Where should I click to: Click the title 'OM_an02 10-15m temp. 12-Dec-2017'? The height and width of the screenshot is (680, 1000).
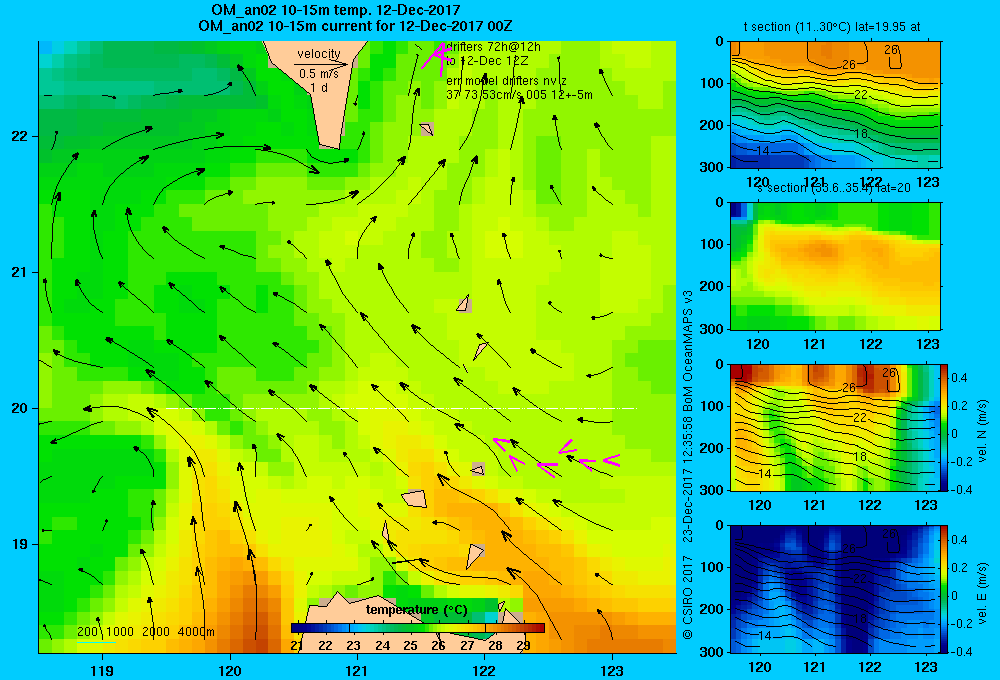(335, 10)
